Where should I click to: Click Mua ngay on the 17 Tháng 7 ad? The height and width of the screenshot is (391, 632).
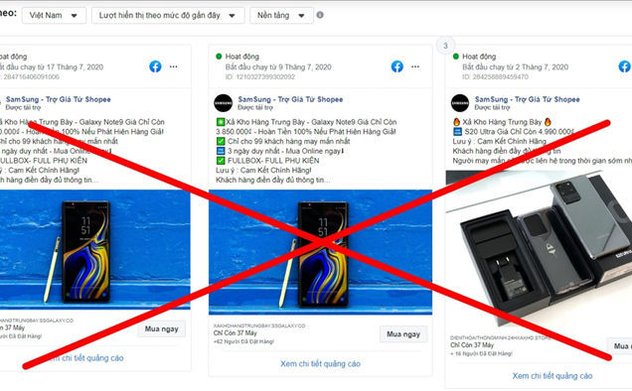pyautogui.click(x=162, y=329)
